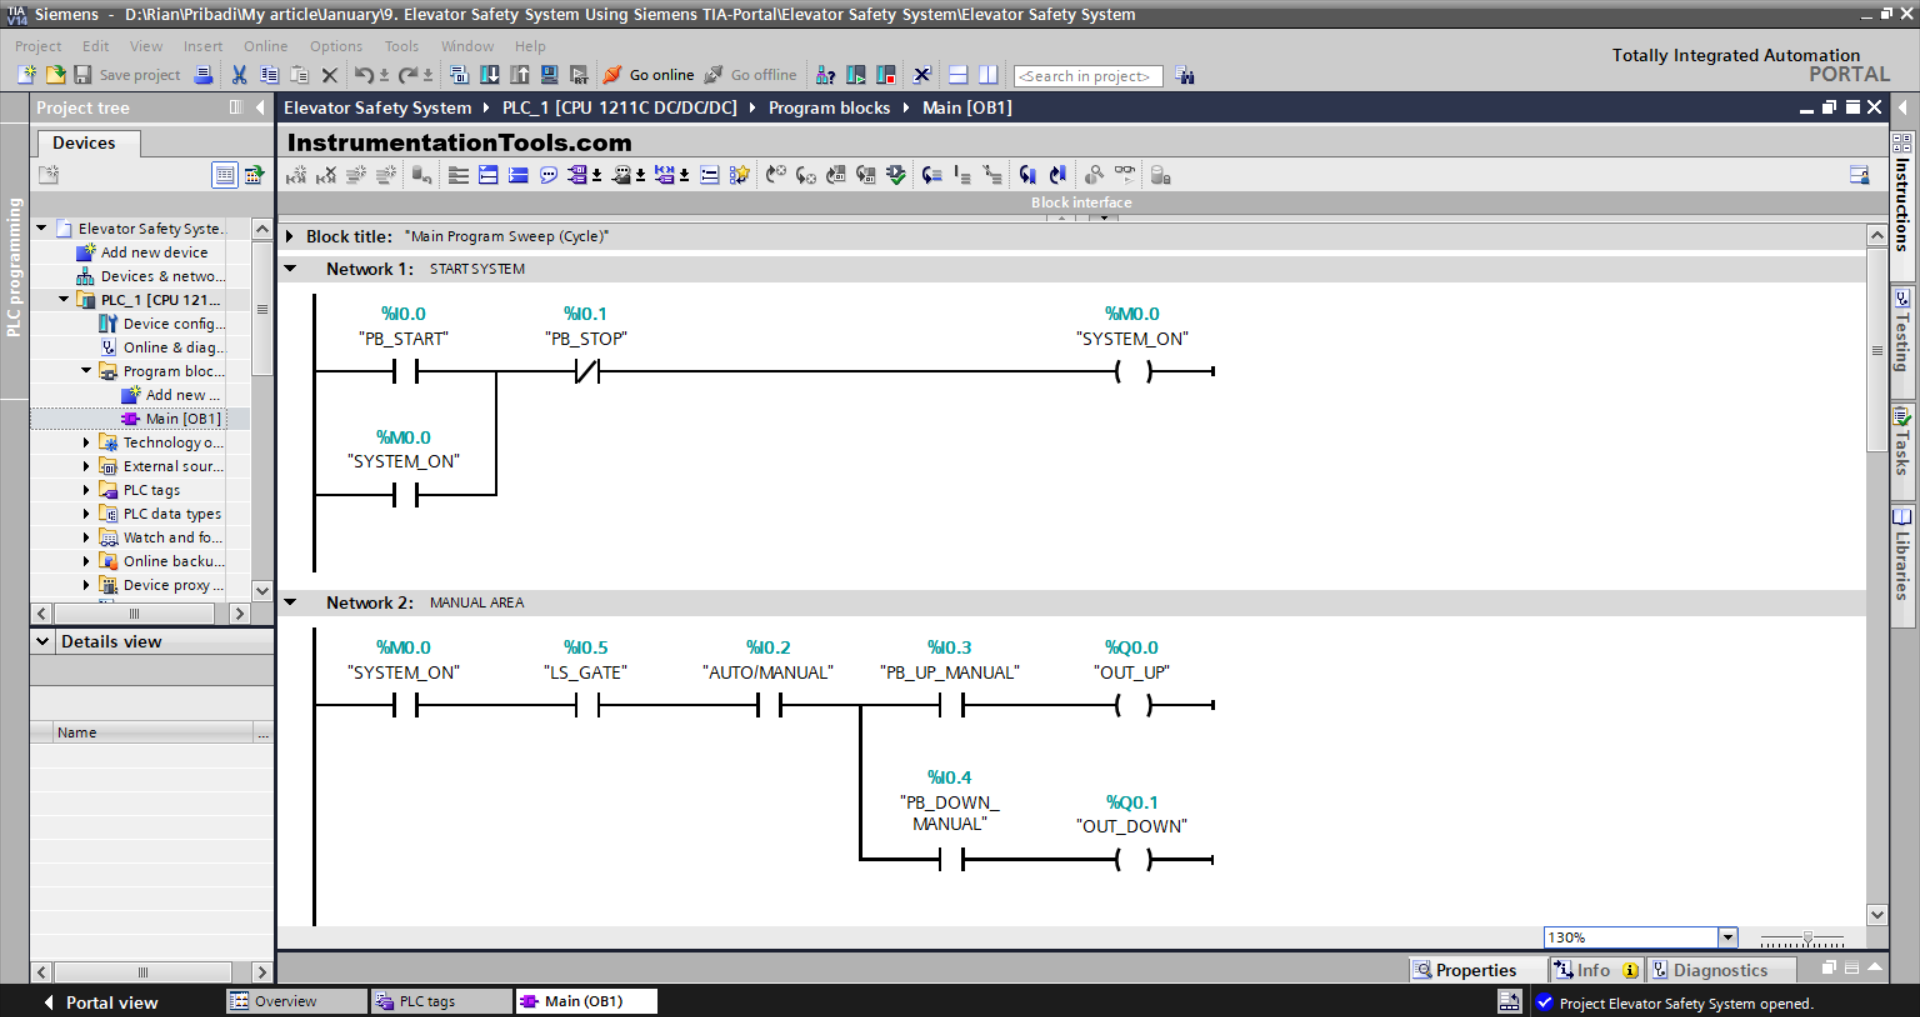
Task: Click the Copy icon in toolbar
Action: click(x=269, y=75)
